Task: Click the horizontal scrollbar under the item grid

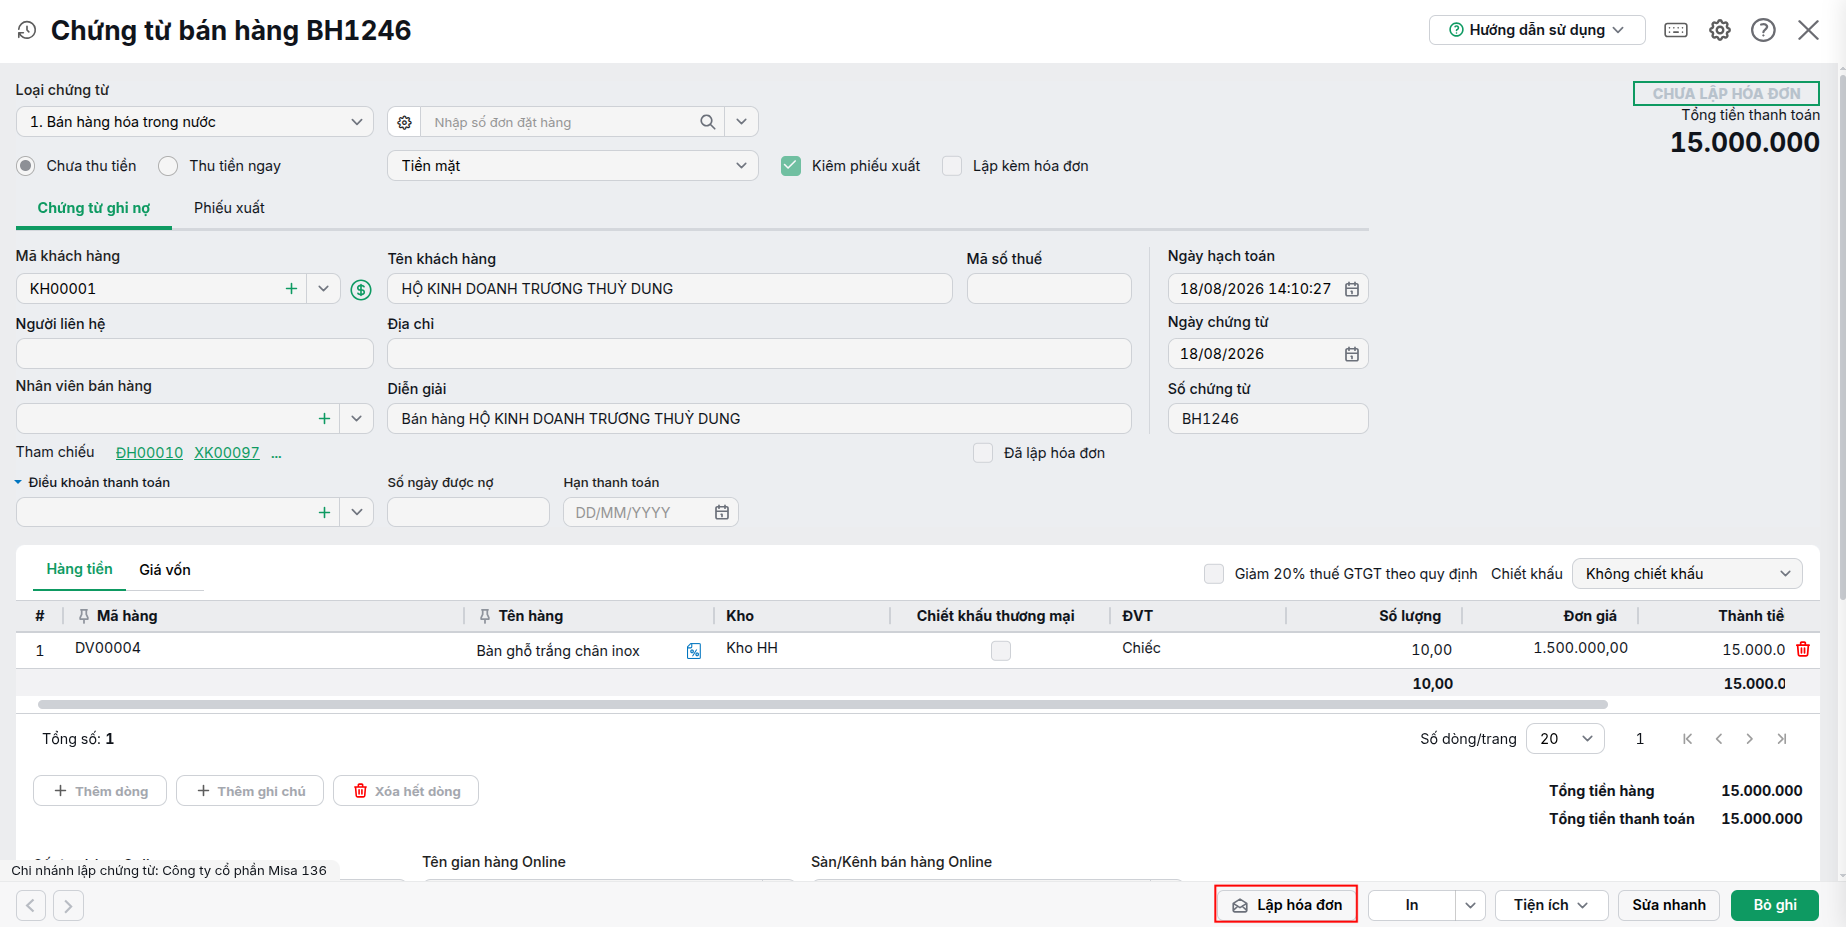Action: pyautogui.click(x=822, y=705)
